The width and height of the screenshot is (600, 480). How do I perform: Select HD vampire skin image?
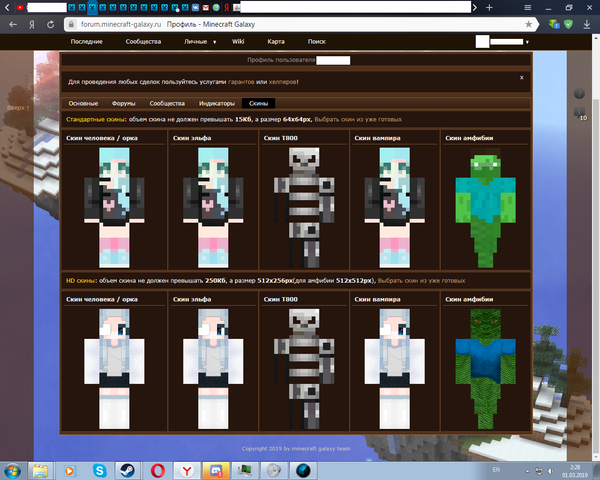(395, 369)
